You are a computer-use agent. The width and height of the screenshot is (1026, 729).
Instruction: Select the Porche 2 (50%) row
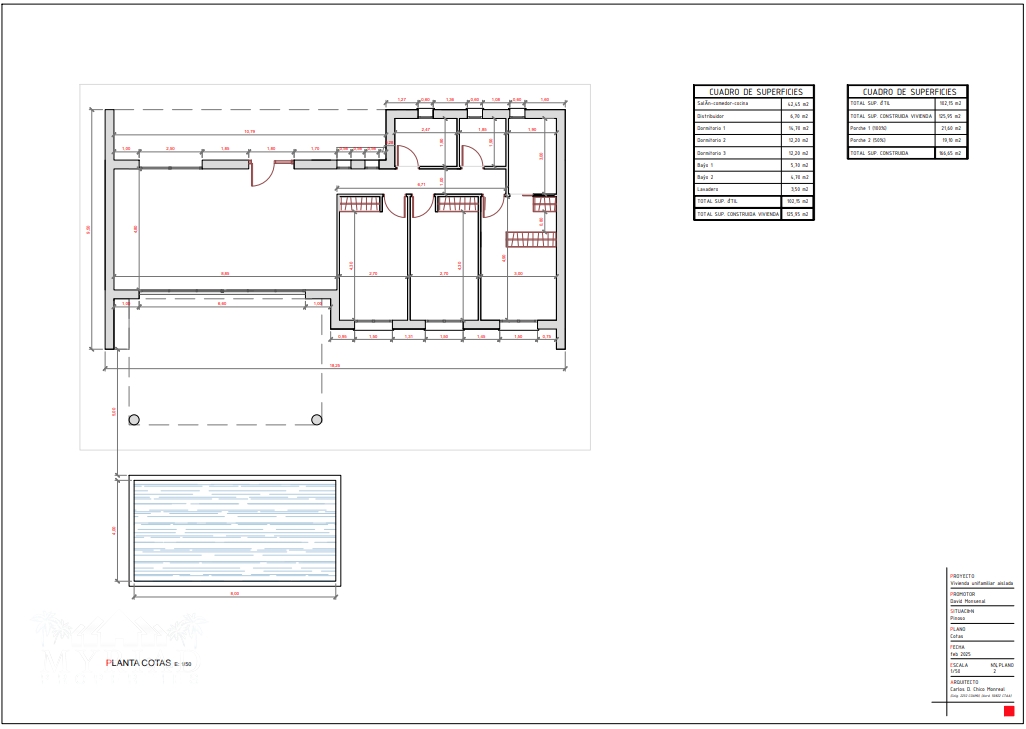[x=906, y=140]
